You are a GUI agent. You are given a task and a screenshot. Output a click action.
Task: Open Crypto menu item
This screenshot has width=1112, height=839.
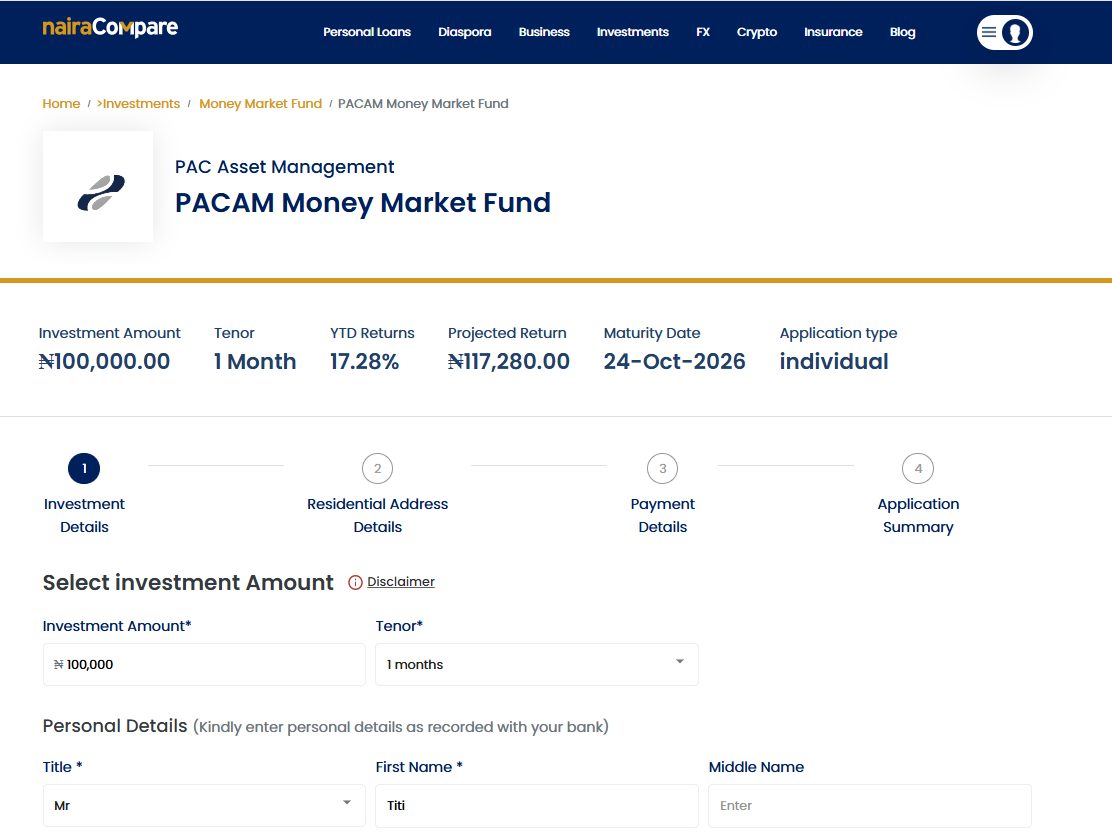click(757, 32)
